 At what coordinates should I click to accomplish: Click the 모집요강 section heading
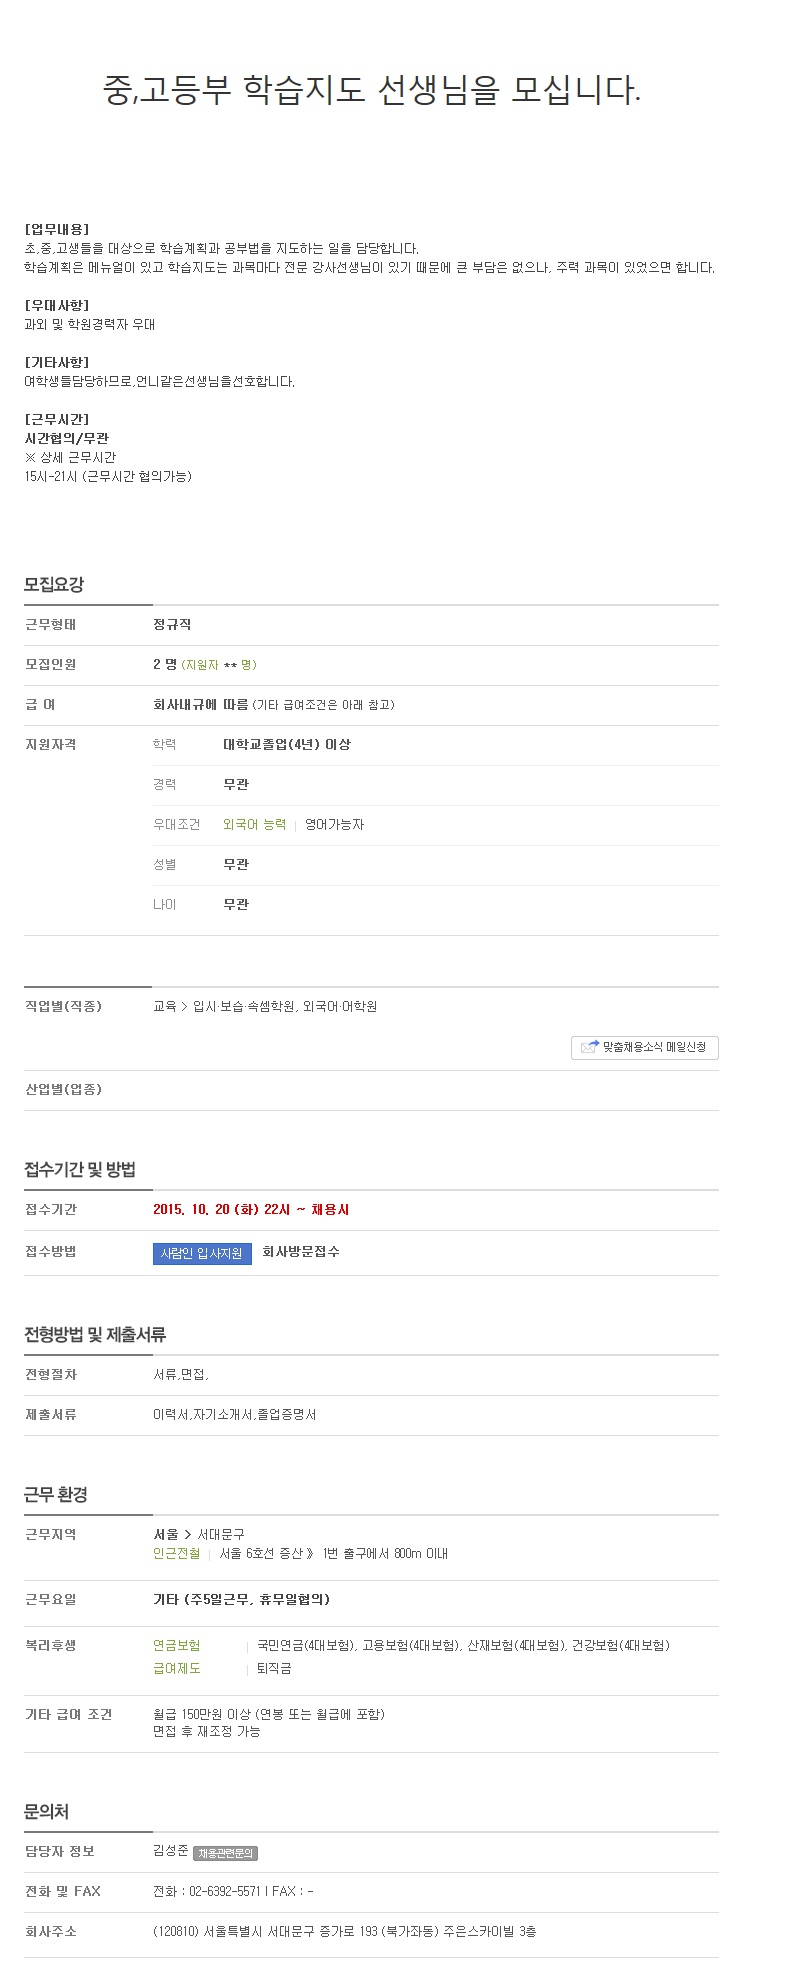tap(54, 585)
